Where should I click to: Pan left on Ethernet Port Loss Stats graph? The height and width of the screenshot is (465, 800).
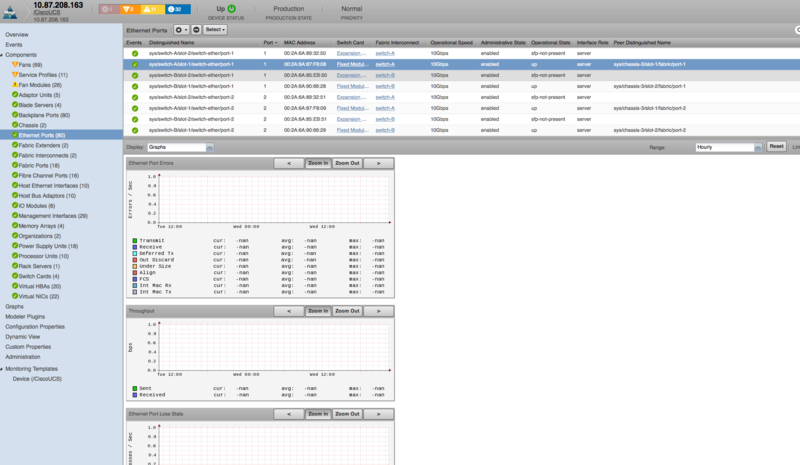(289, 414)
